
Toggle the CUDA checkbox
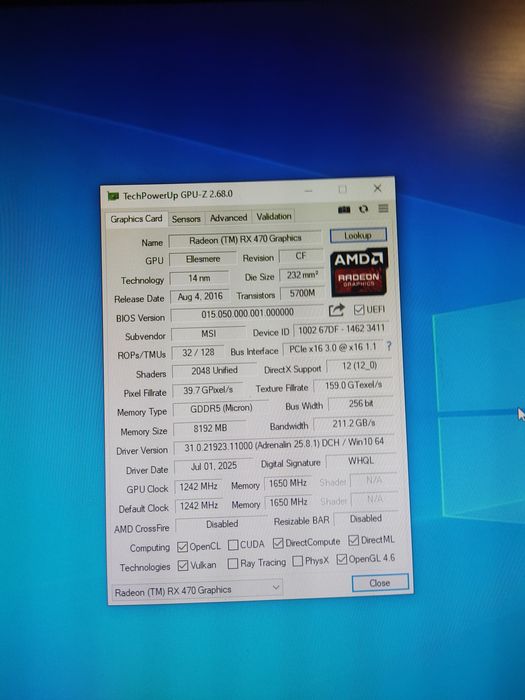[x=233, y=545]
